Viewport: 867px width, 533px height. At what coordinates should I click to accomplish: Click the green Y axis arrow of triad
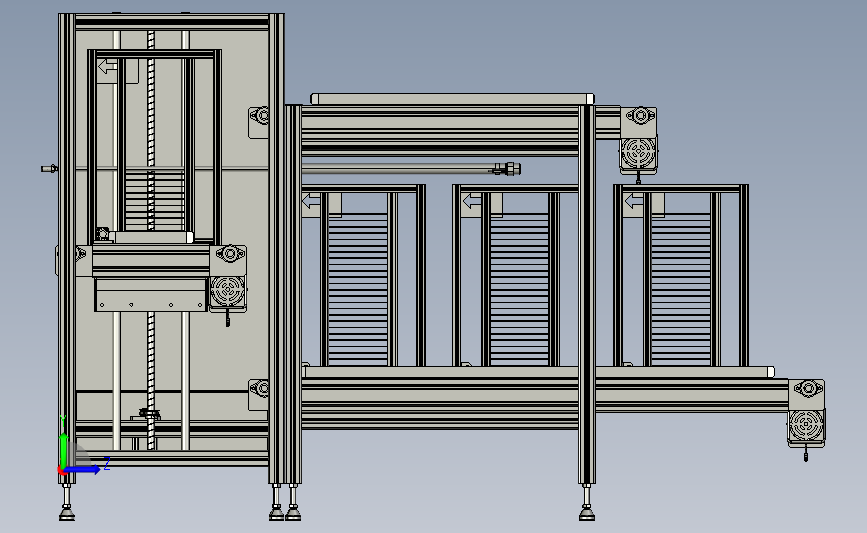63,450
